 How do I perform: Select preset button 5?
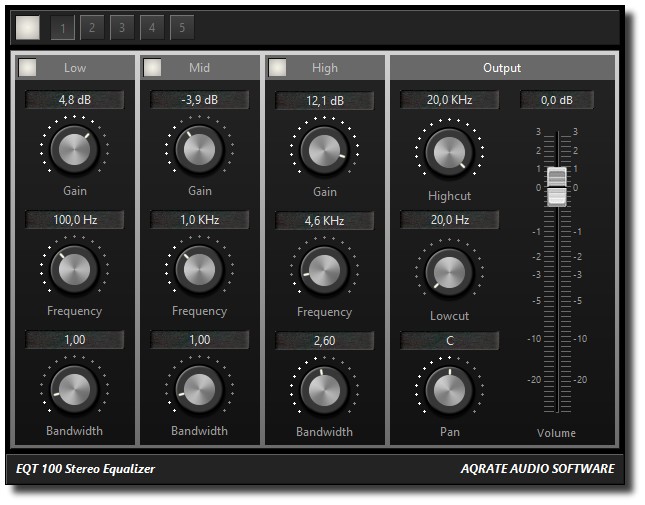point(182,28)
